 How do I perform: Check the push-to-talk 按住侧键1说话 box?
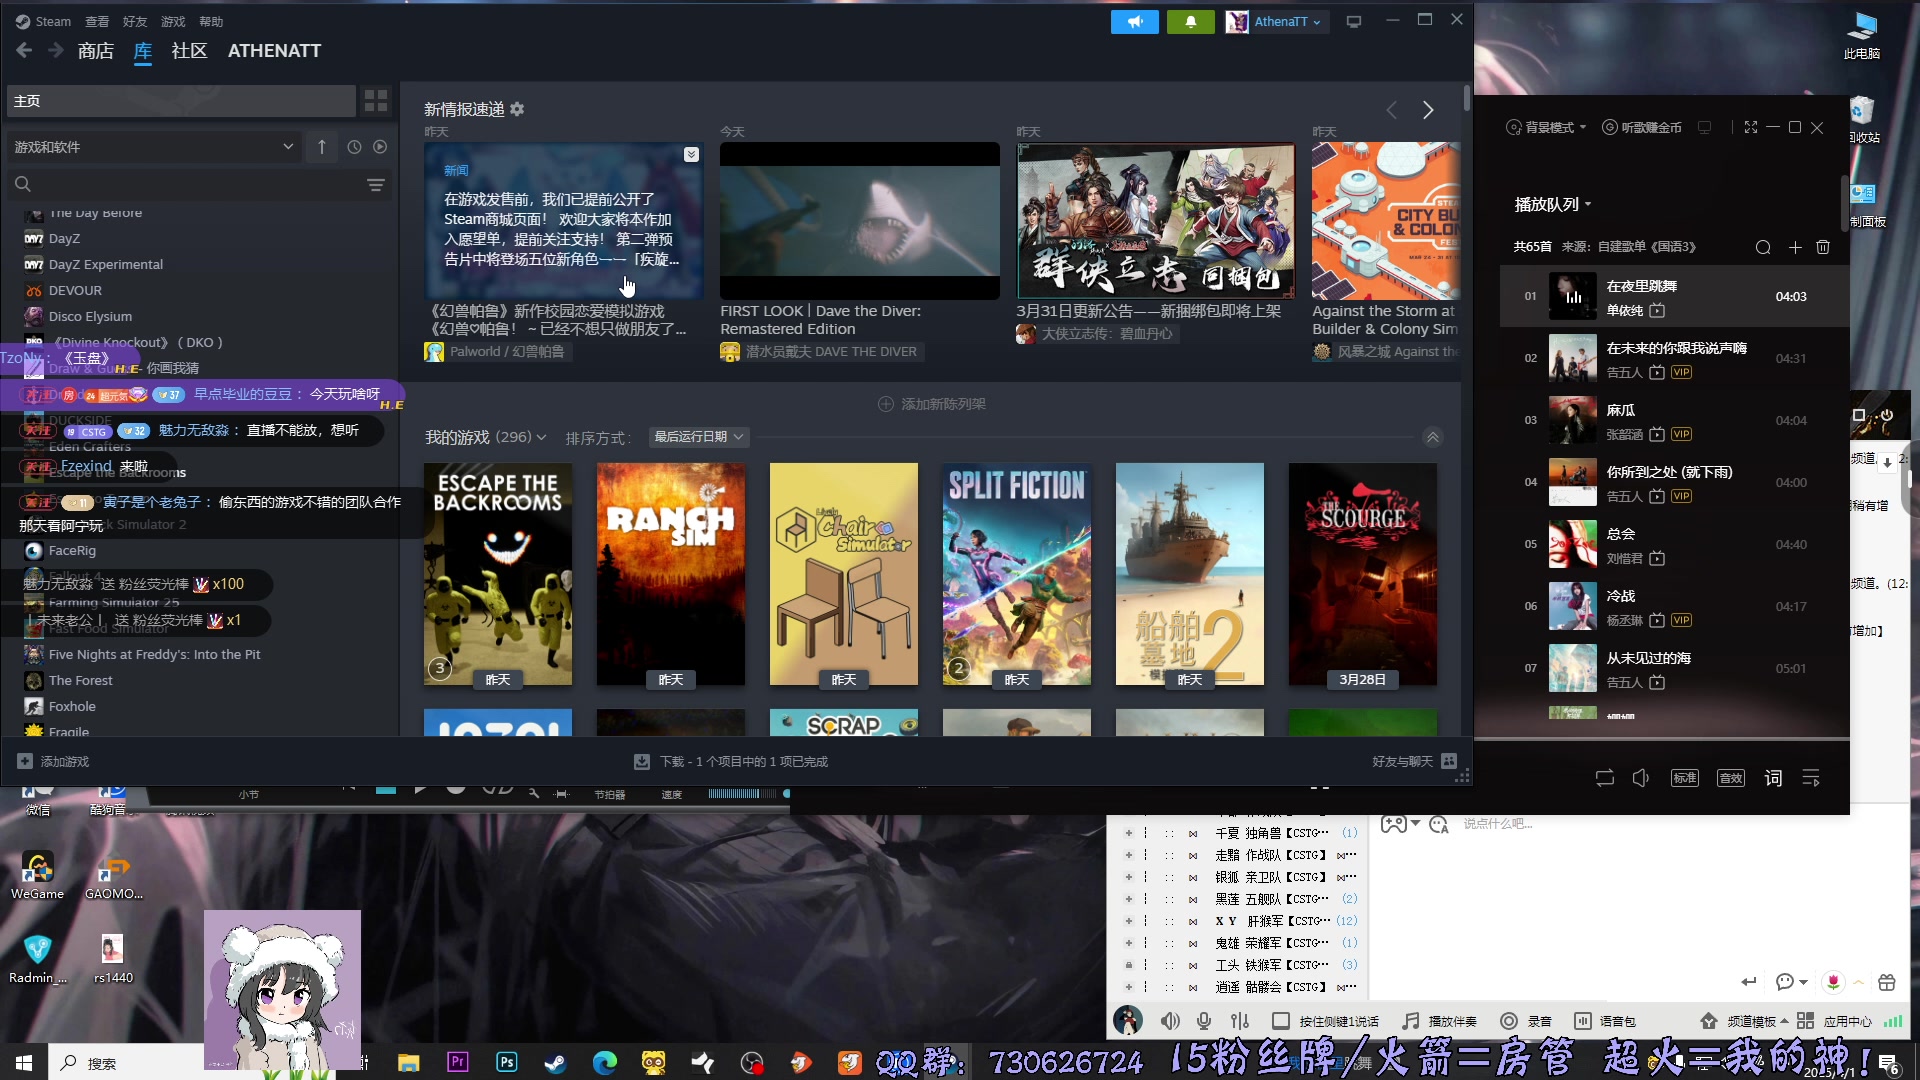point(1280,1021)
